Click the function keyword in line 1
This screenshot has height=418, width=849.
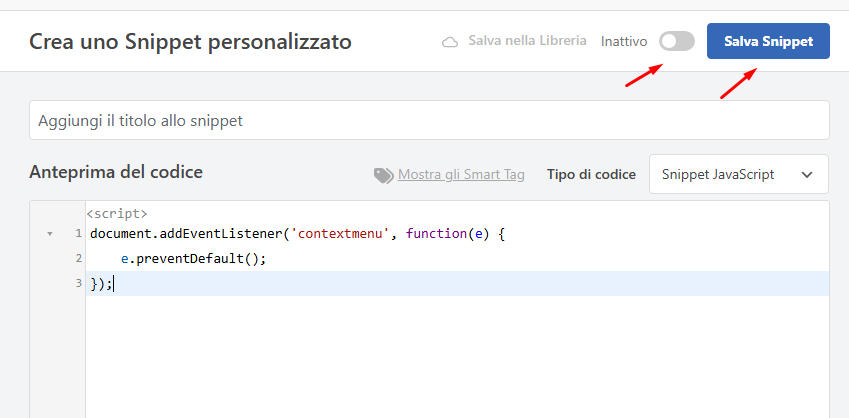tap(436, 234)
